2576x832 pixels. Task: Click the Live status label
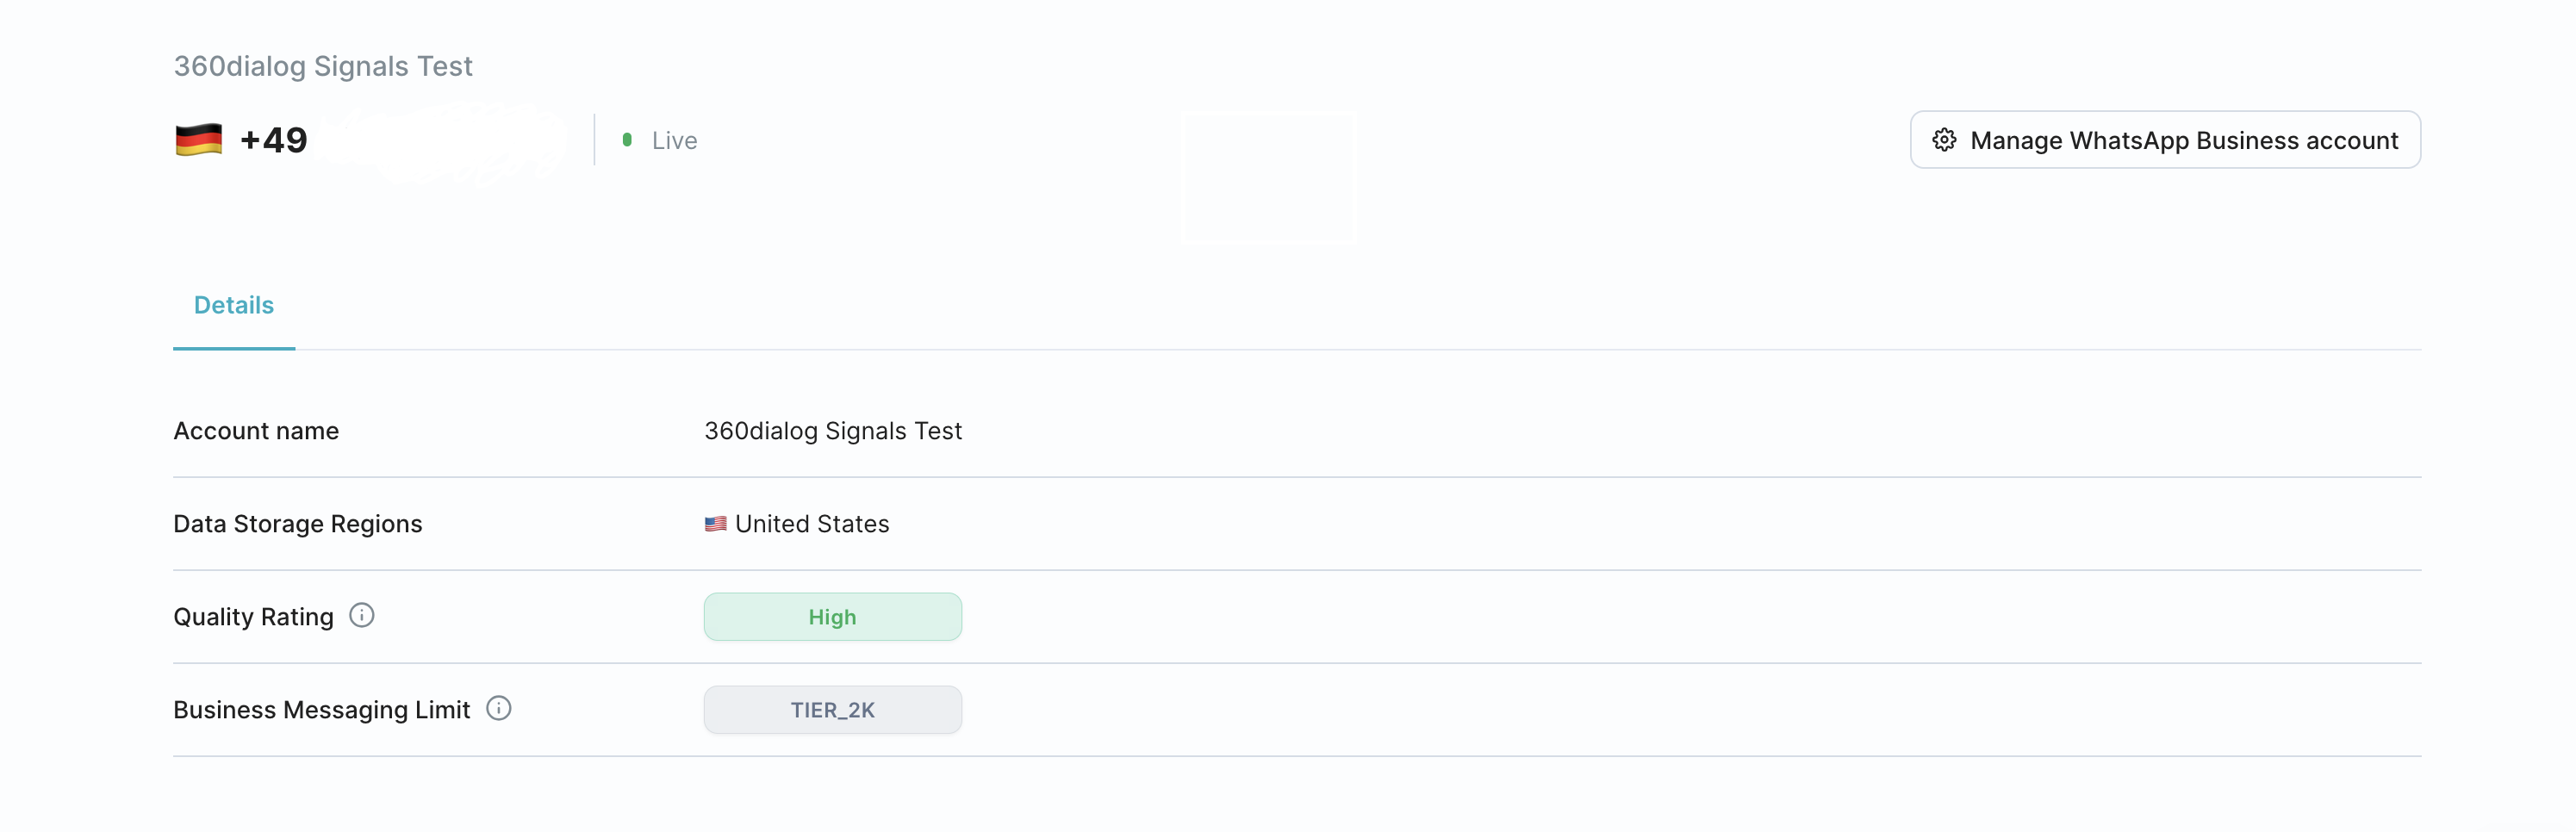click(674, 141)
